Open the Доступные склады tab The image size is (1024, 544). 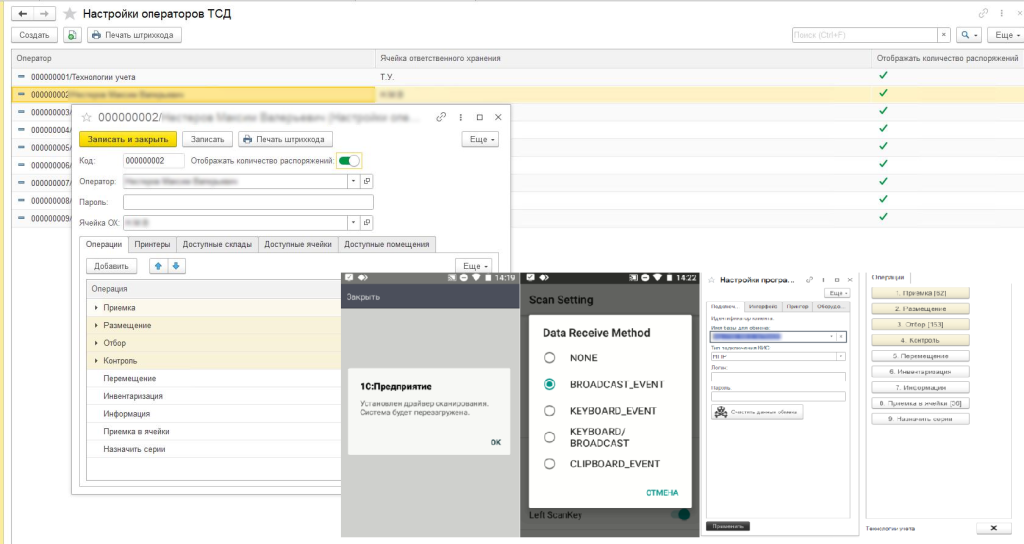pos(217,244)
